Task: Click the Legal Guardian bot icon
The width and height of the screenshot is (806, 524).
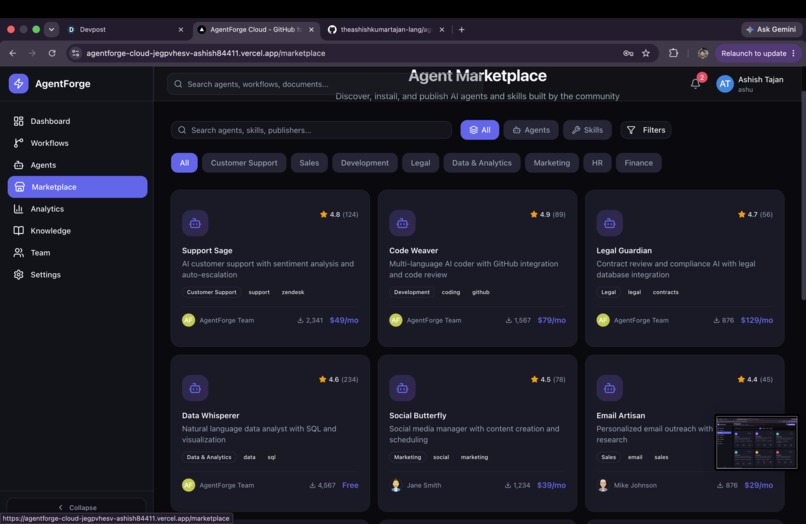Action: click(609, 223)
